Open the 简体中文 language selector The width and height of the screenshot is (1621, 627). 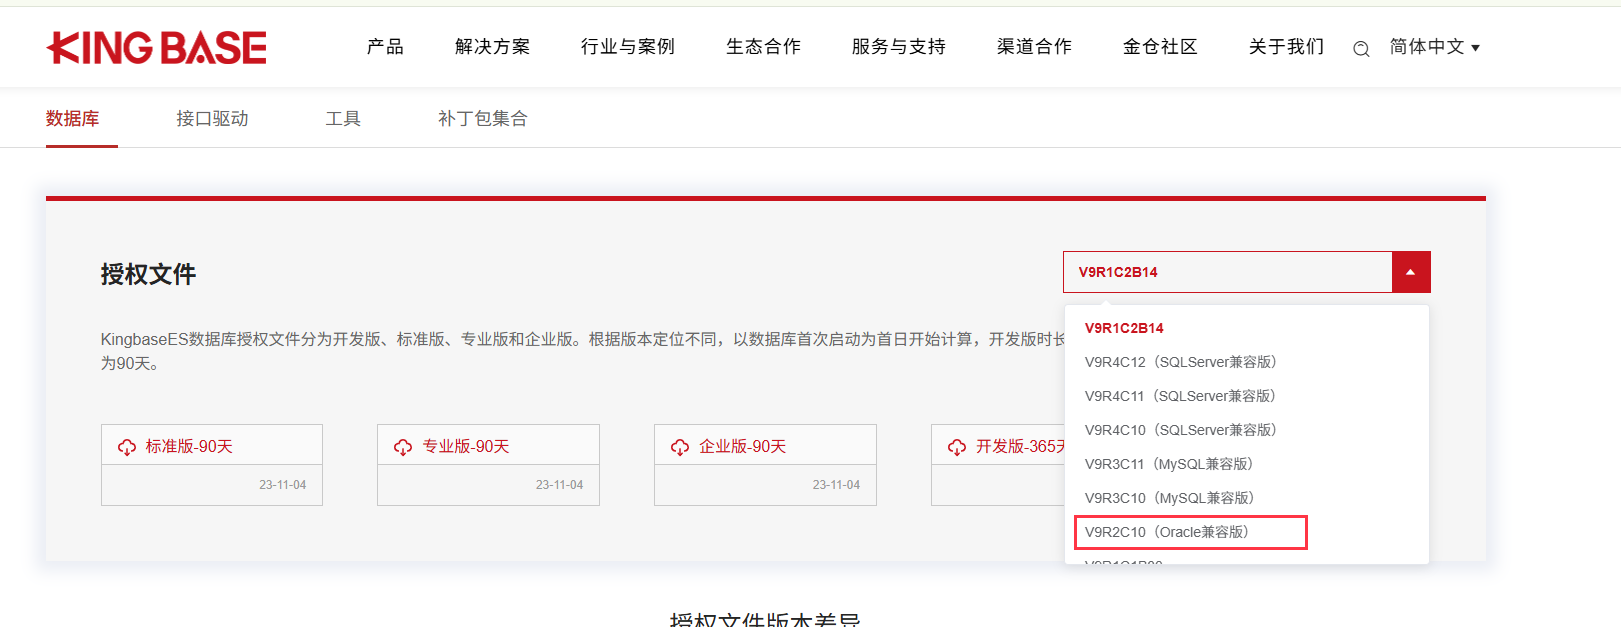coord(1435,47)
